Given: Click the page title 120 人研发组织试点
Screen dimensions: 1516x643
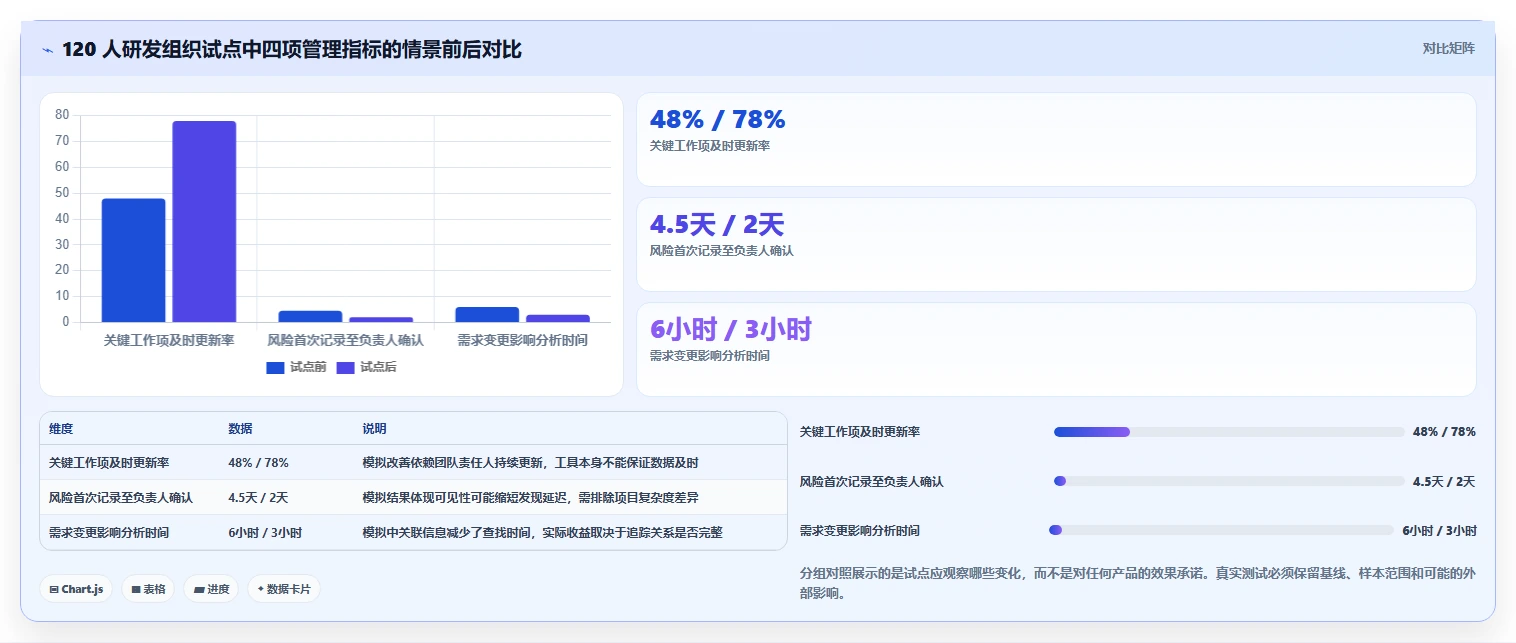Looking at the screenshot, I should pos(292,50).
